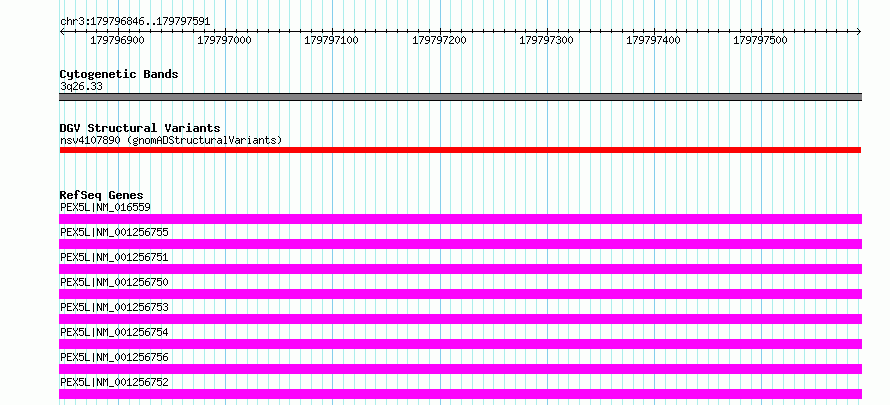The width and height of the screenshot is (890, 405).
Task: Open the PEX5L|NM_001256751 transcript label
Action: [114, 258]
